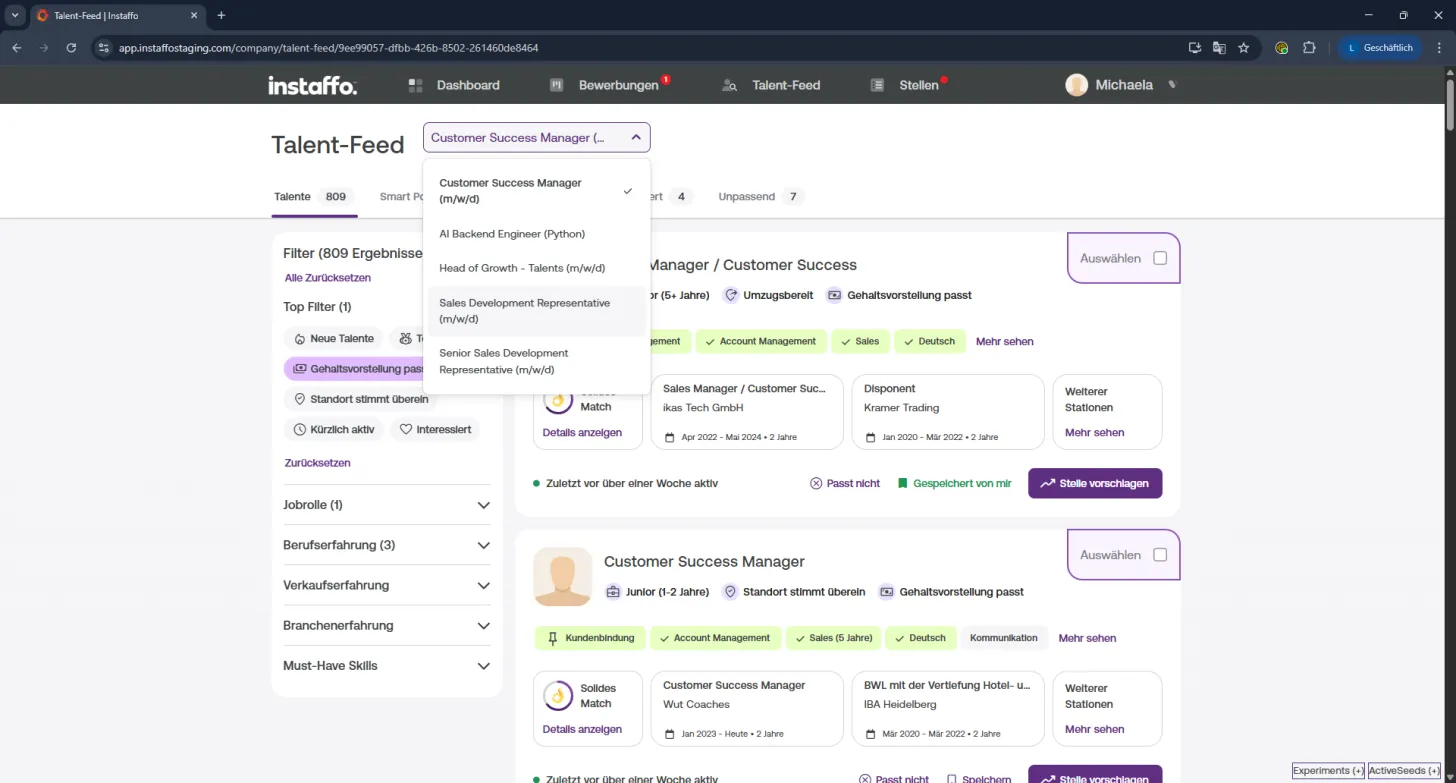Screen dimensions: 1456x783
Task: Choose Sales Development Representative (m/w/d) option
Action: click(536, 311)
